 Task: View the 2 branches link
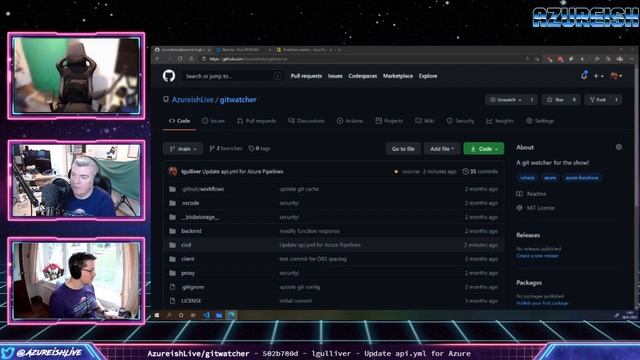point(226,149)
